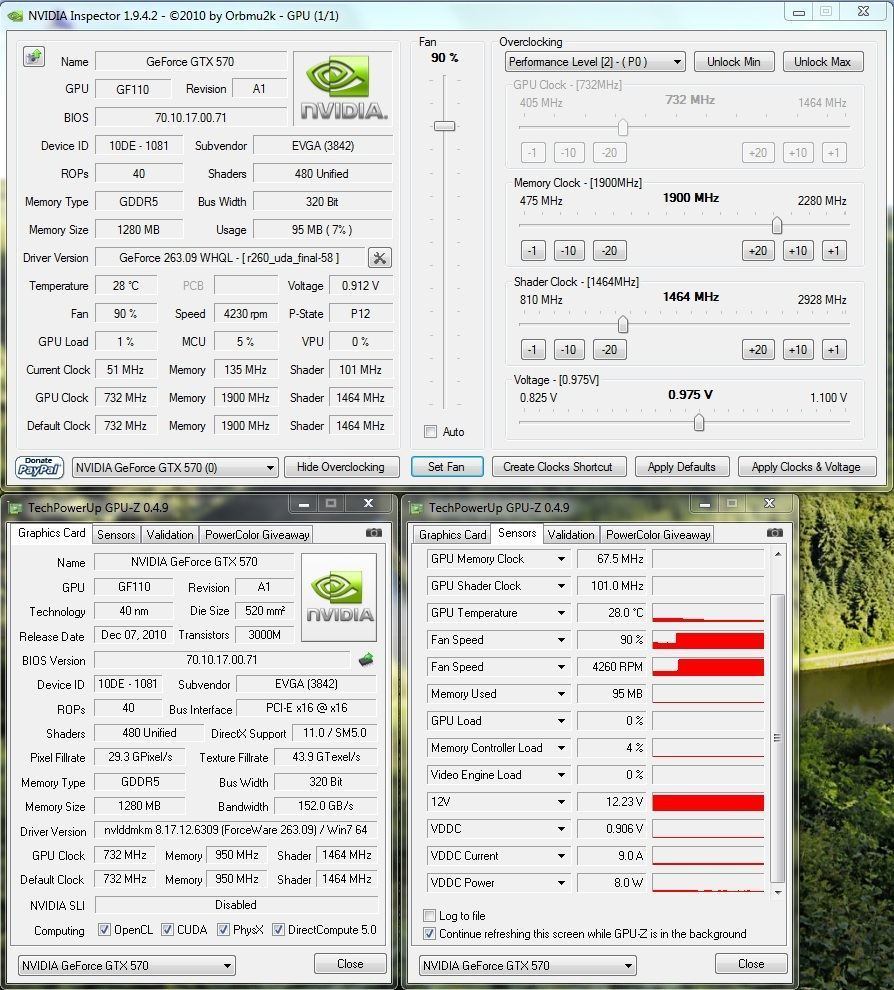Close the left GPU-Z window with Close button
894x990 pixels.
350,964
